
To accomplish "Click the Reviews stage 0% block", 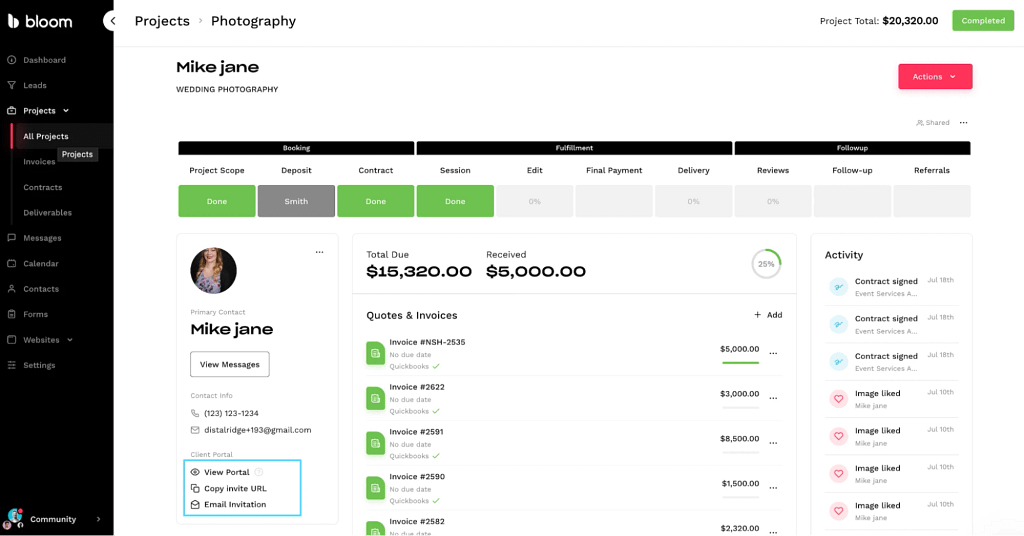I will (773, 201).
